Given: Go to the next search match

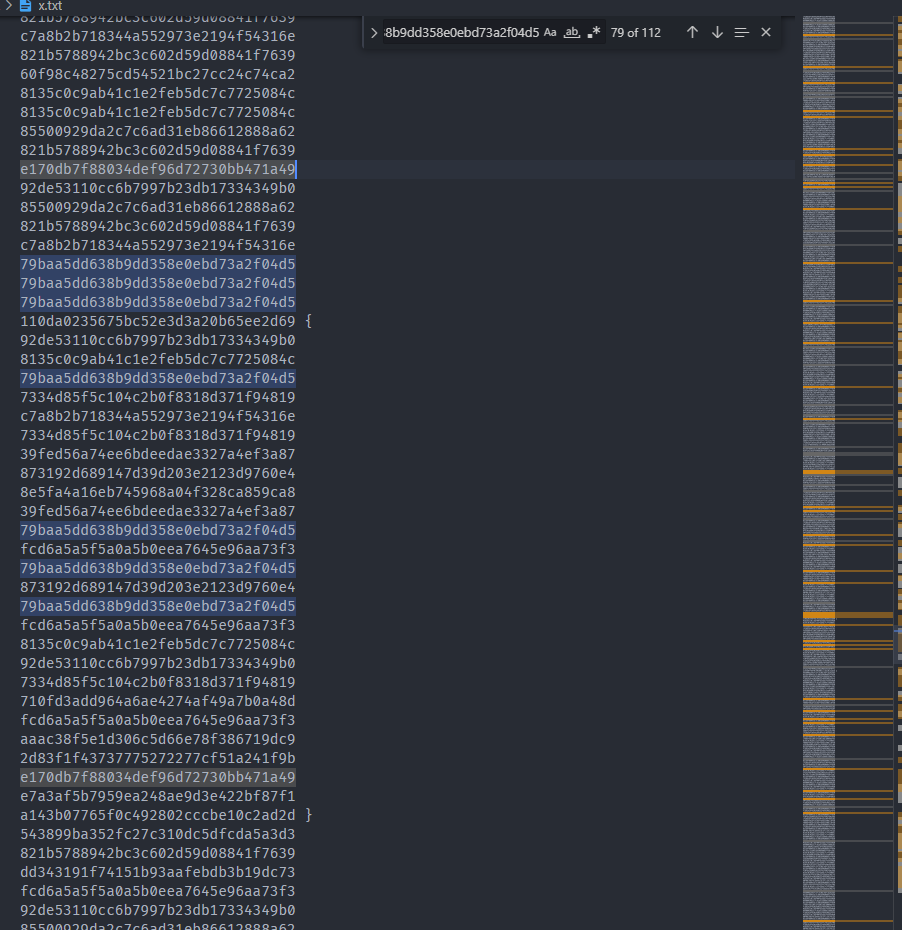Looking at the screenshot, I should pyautogui.click(x=717, y=32).
